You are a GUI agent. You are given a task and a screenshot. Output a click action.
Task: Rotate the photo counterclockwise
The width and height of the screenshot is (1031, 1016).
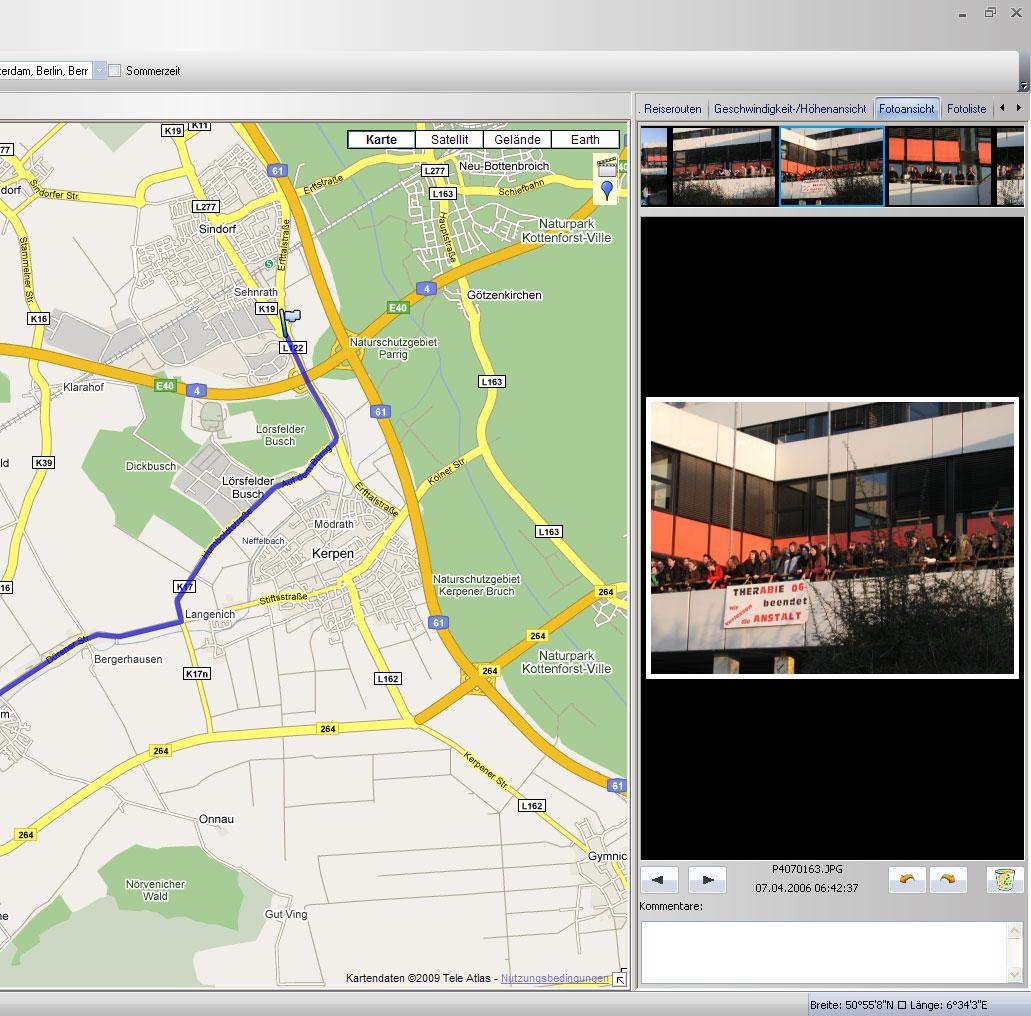[x=907, y=880]
